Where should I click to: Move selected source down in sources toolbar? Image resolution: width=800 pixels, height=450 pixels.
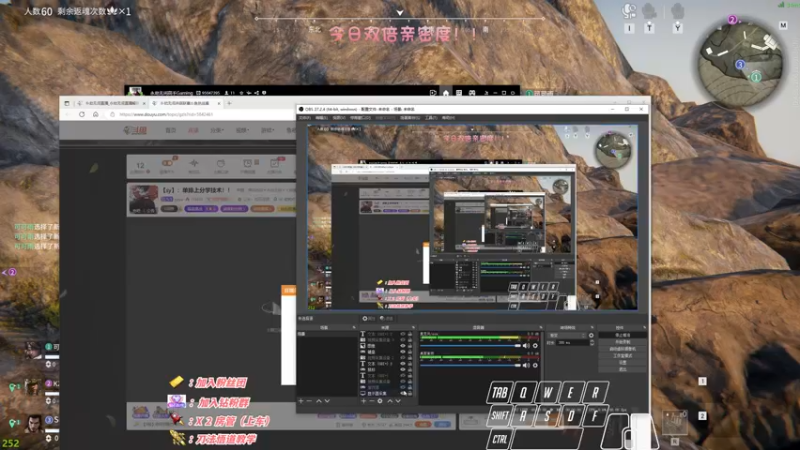[x=398, y=401]
